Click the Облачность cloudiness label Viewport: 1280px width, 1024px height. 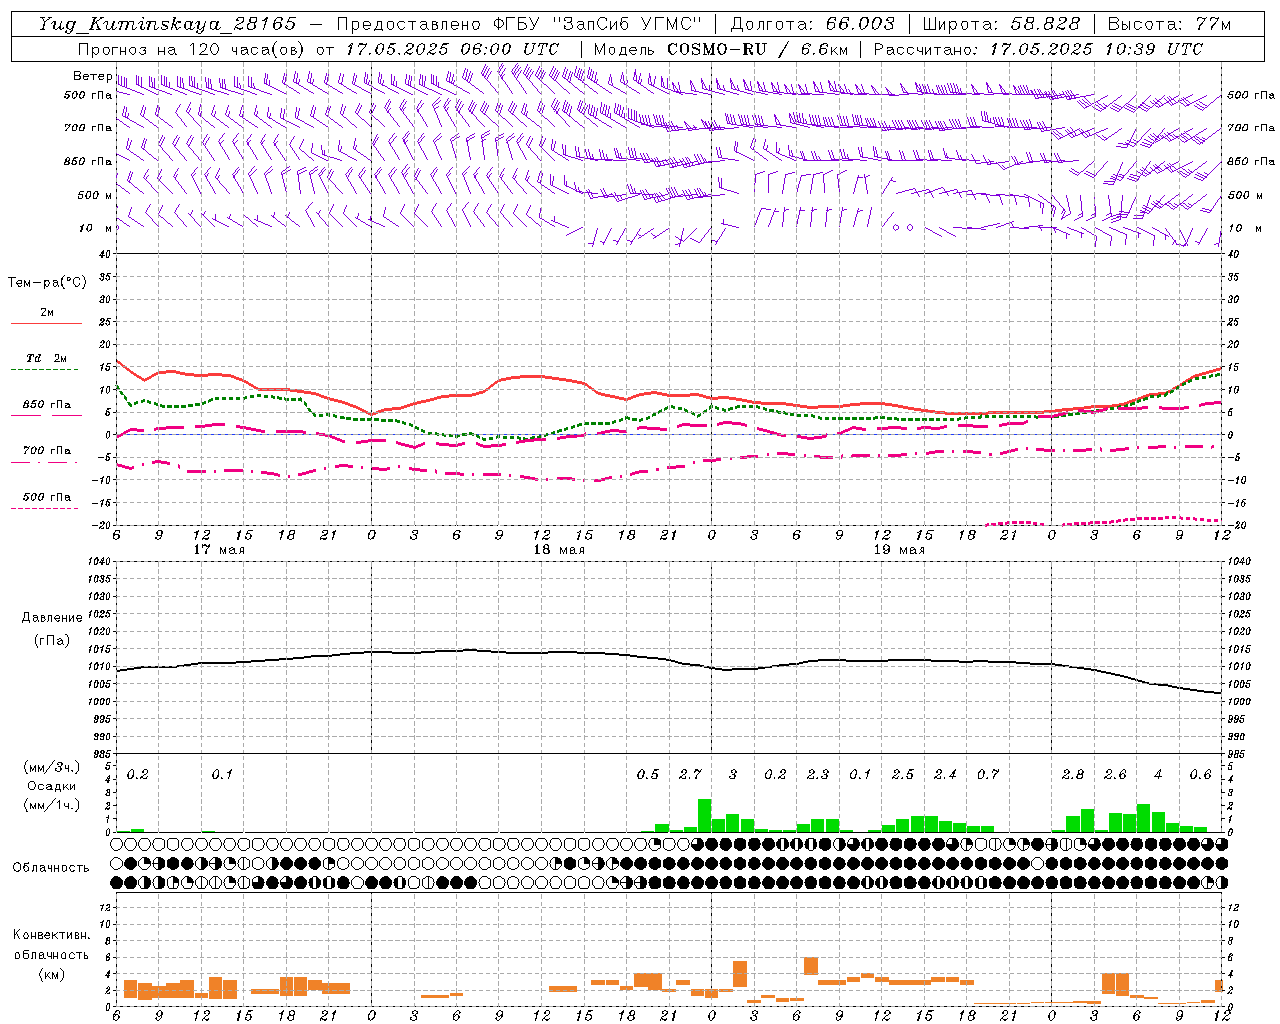(x=51, y=868)
